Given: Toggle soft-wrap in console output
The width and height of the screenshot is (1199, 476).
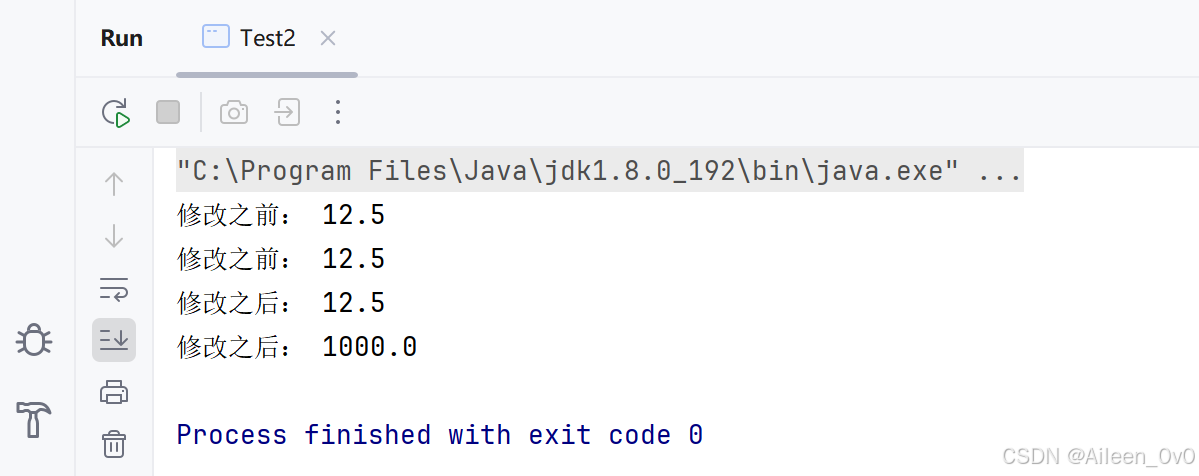Looking at the screenshot, I should 114,289.
